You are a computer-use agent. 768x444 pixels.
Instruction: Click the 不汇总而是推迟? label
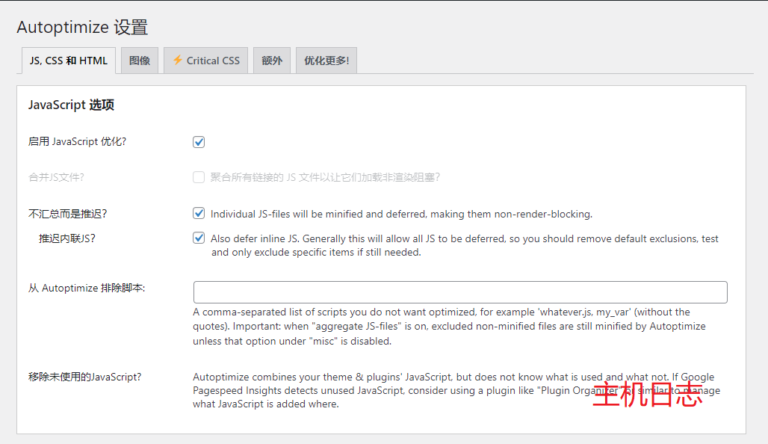68,214
